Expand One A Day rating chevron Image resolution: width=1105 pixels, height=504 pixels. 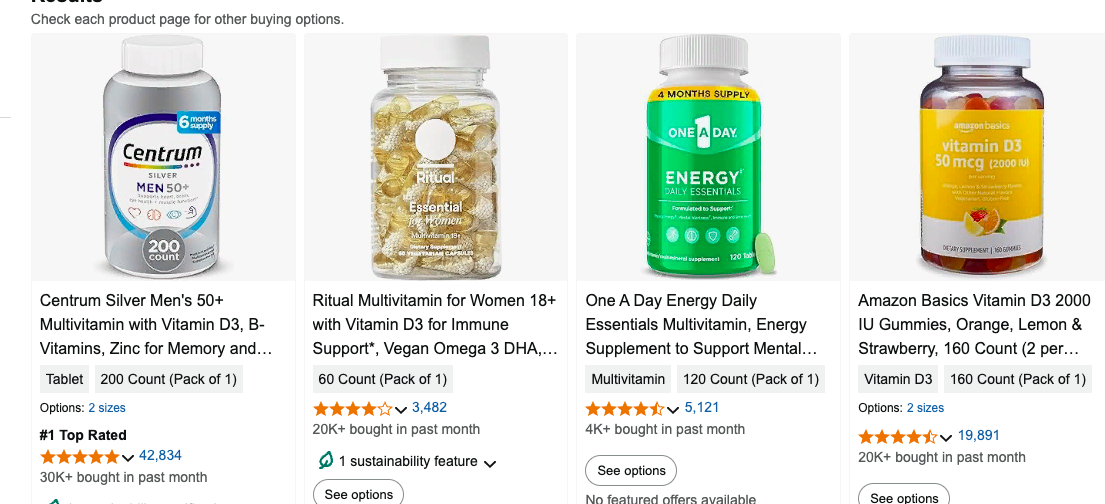click(x=674, y=410)
